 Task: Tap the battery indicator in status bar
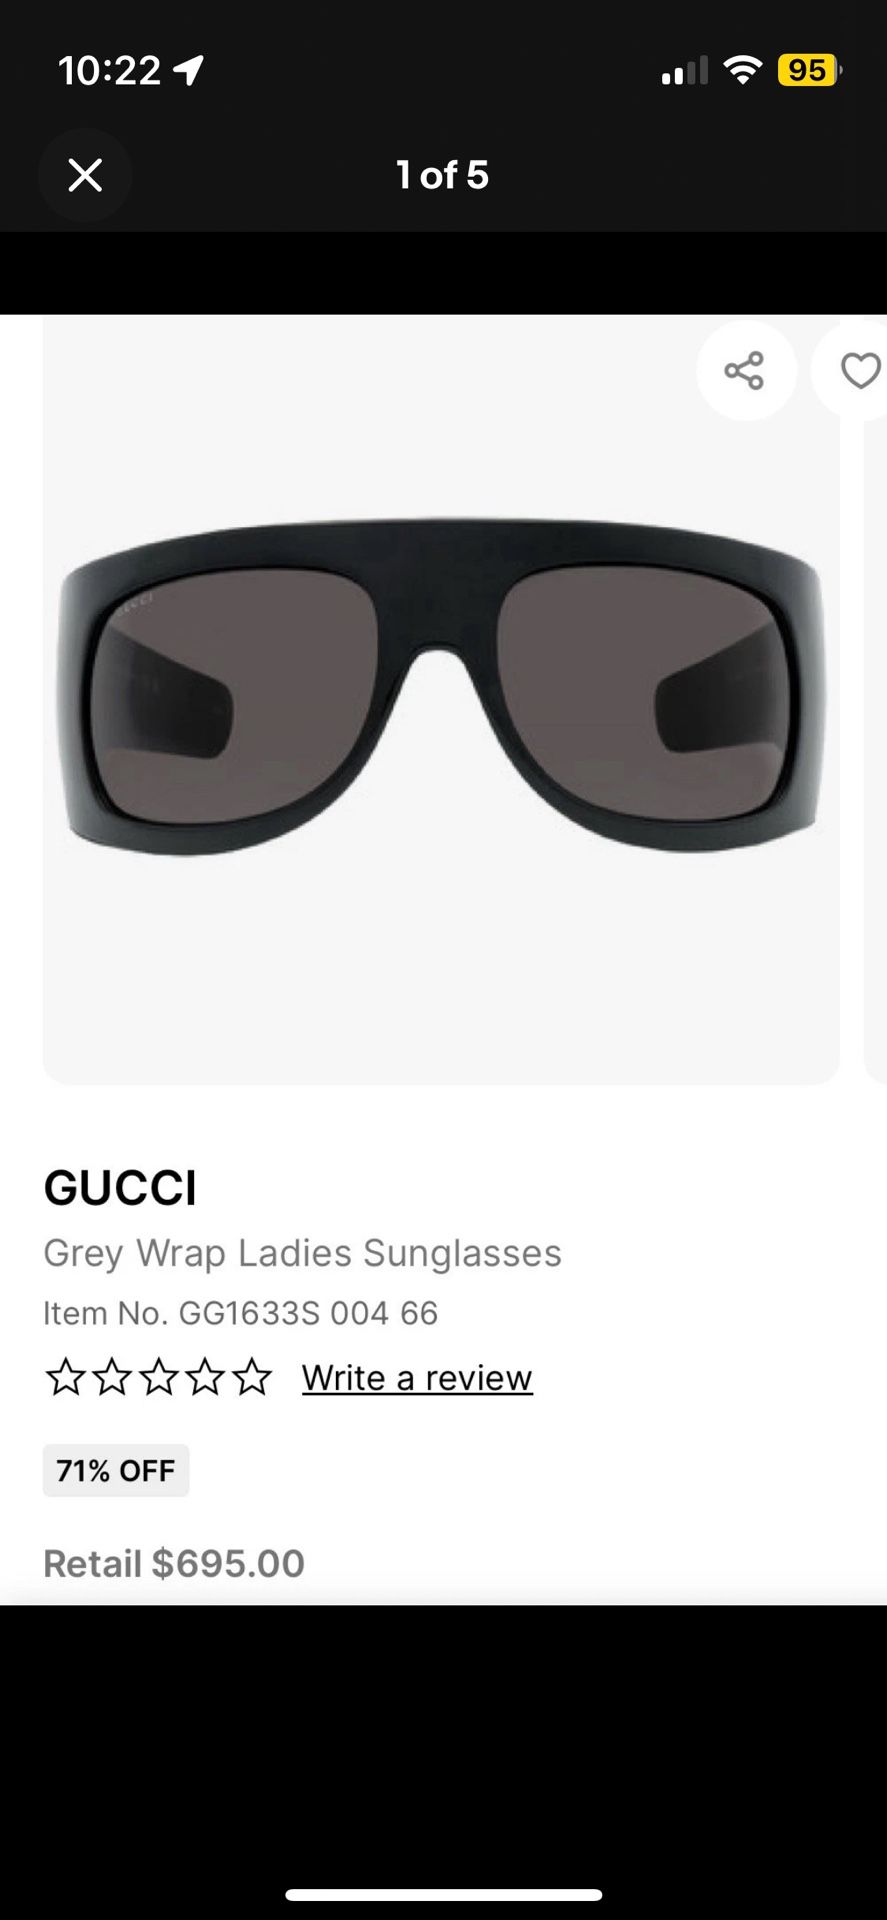[x=809, y=70]
